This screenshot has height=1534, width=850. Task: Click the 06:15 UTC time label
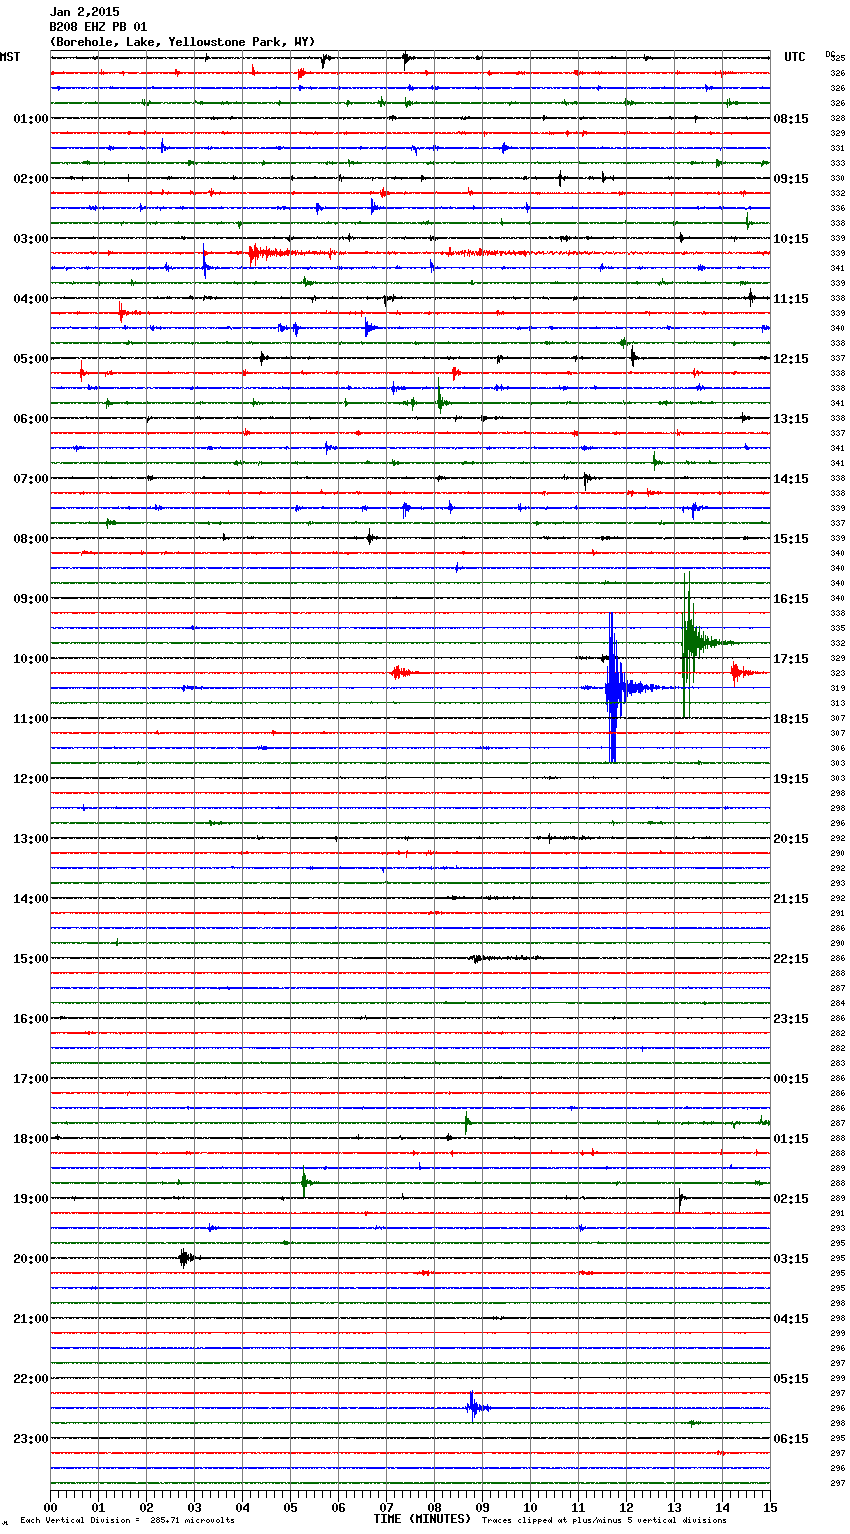coord(791,1439)
